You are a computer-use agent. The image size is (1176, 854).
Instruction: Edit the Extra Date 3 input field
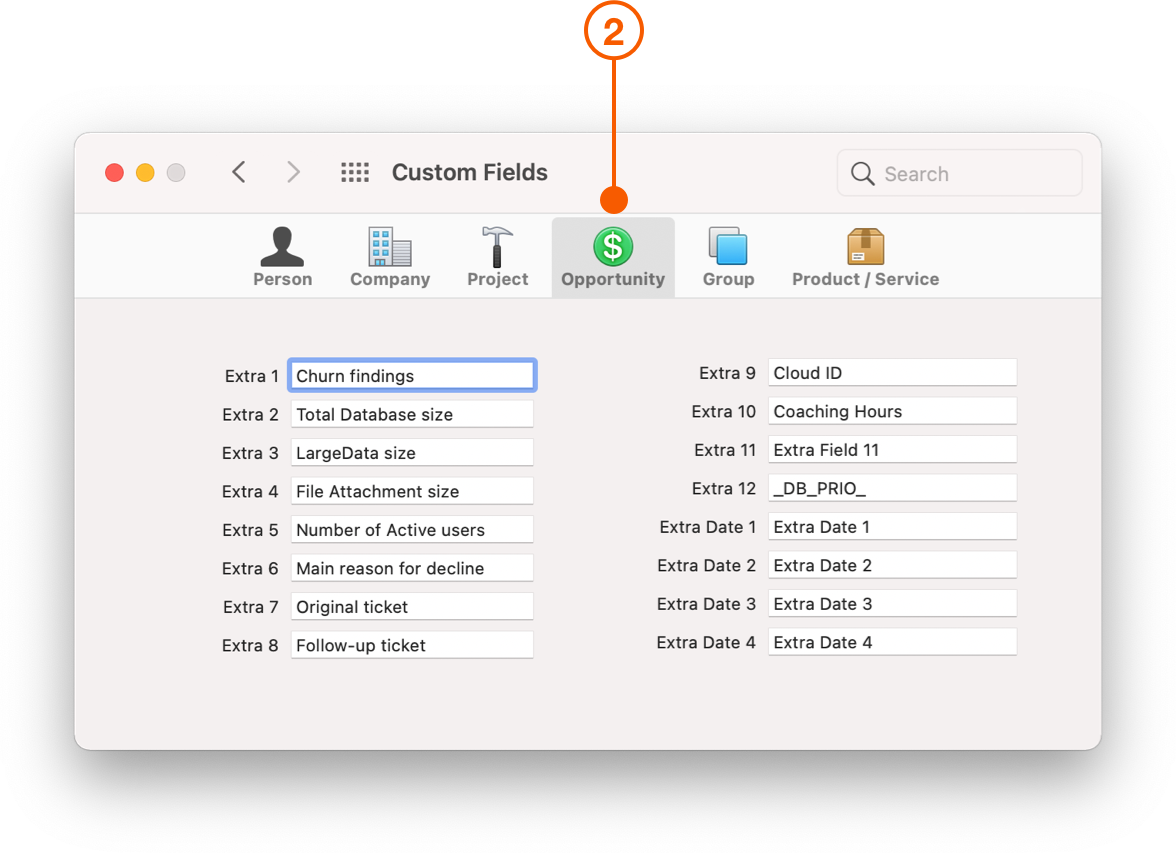(892, 604)
